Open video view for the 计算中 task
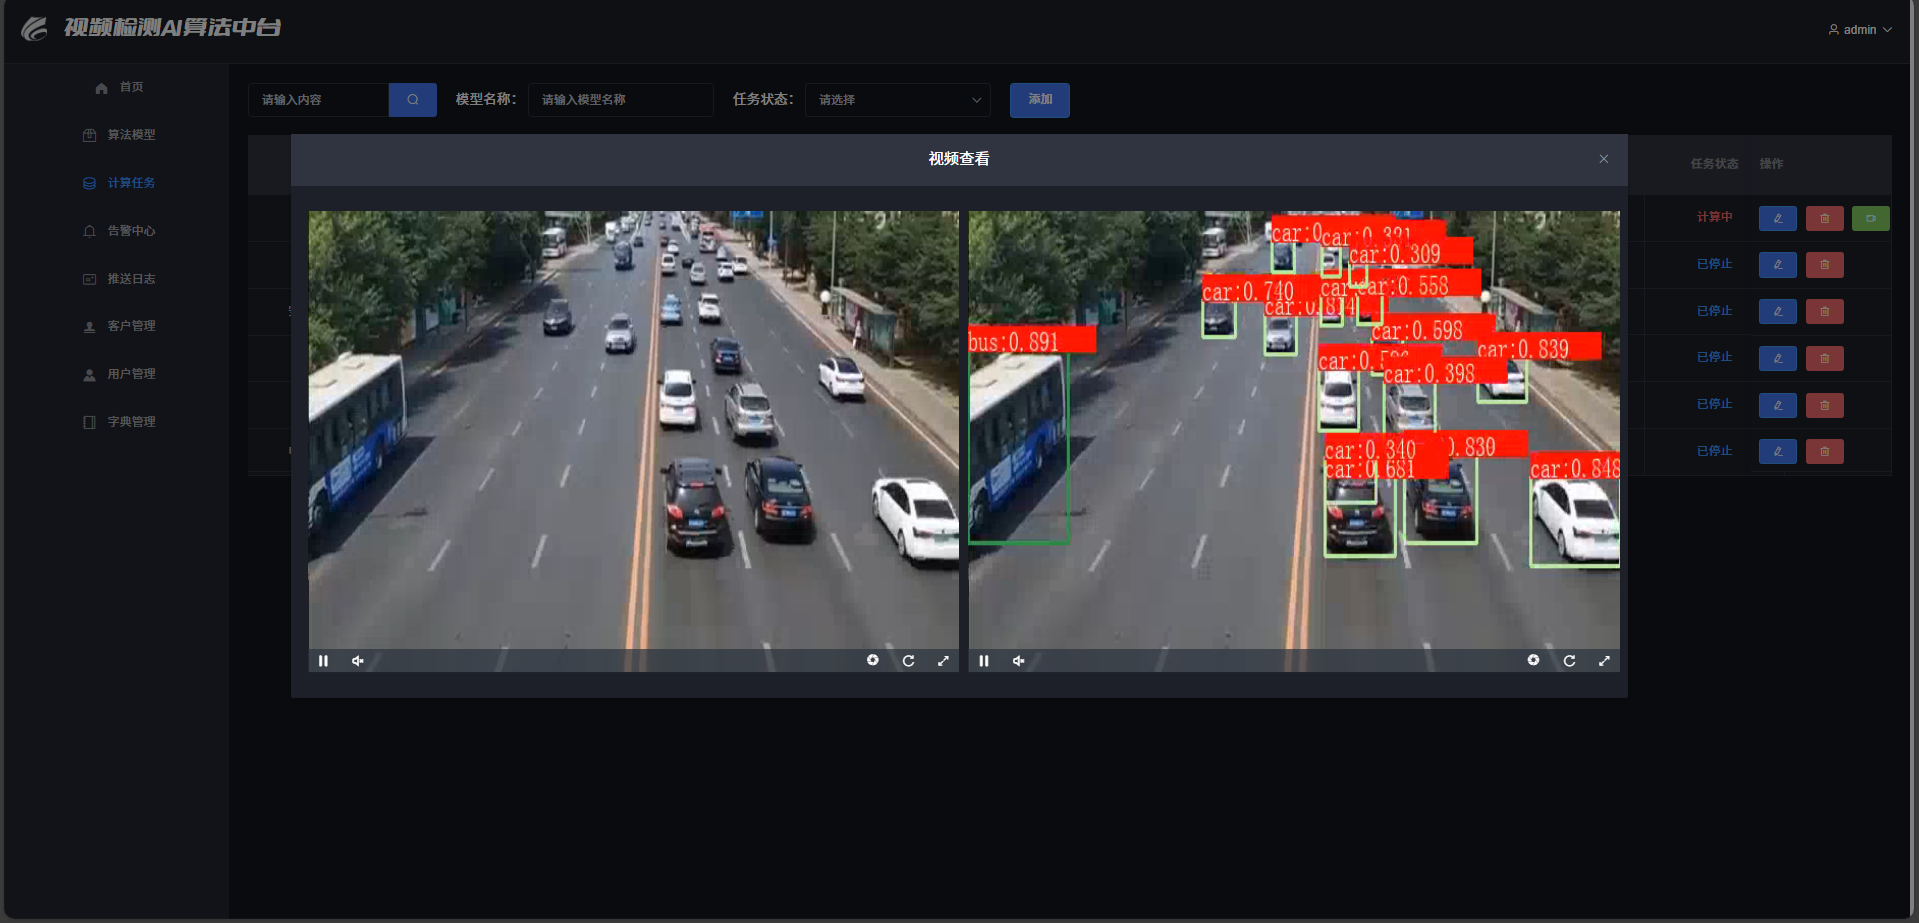 pos(1871,218)
